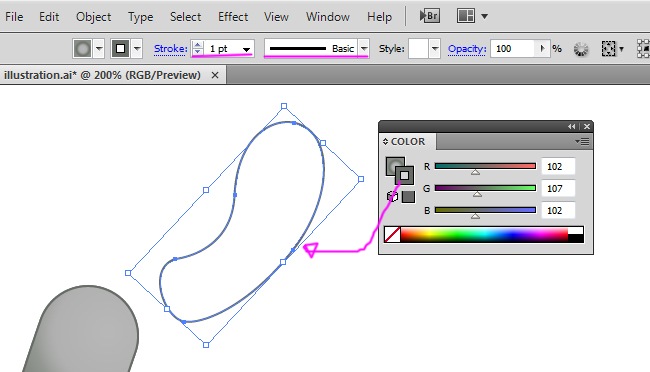Click the G value field showing 107
The width and height of the screenshot is (650, 372).
pos(558,188)
